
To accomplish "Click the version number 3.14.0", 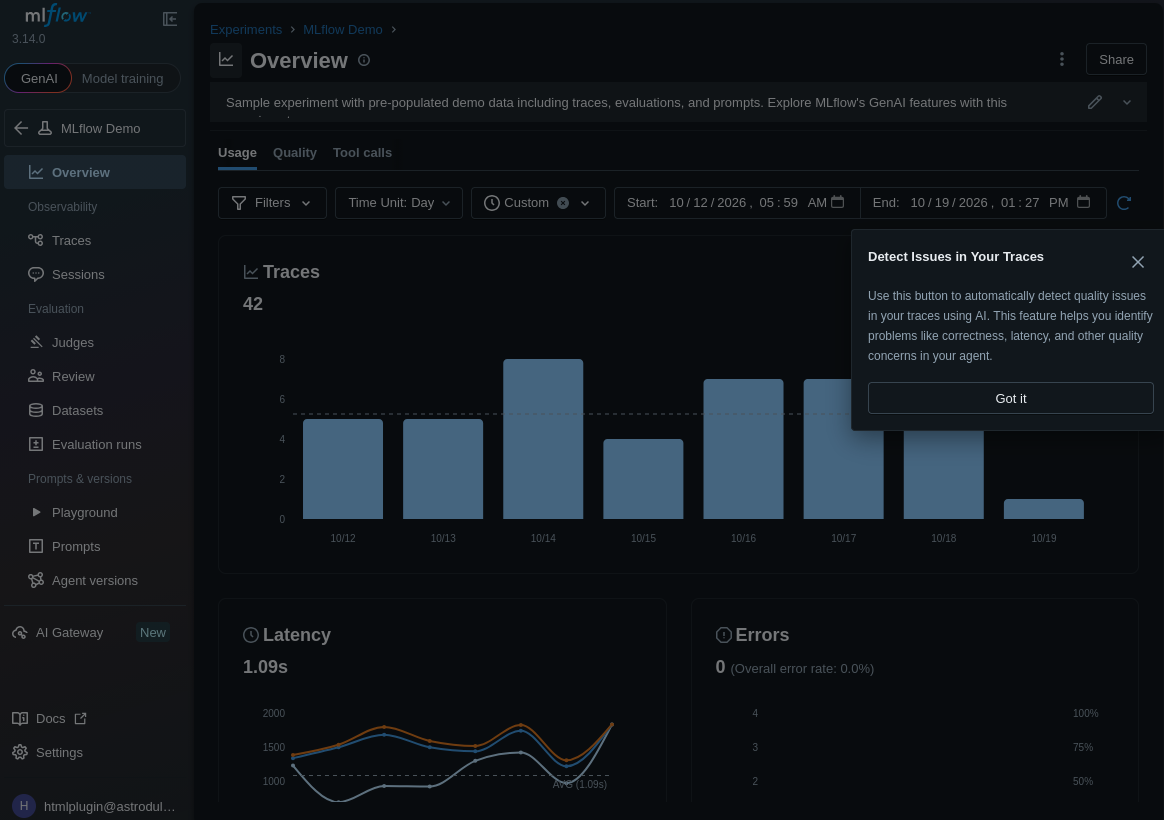I will pyautogui.click(x=28, y=39).
